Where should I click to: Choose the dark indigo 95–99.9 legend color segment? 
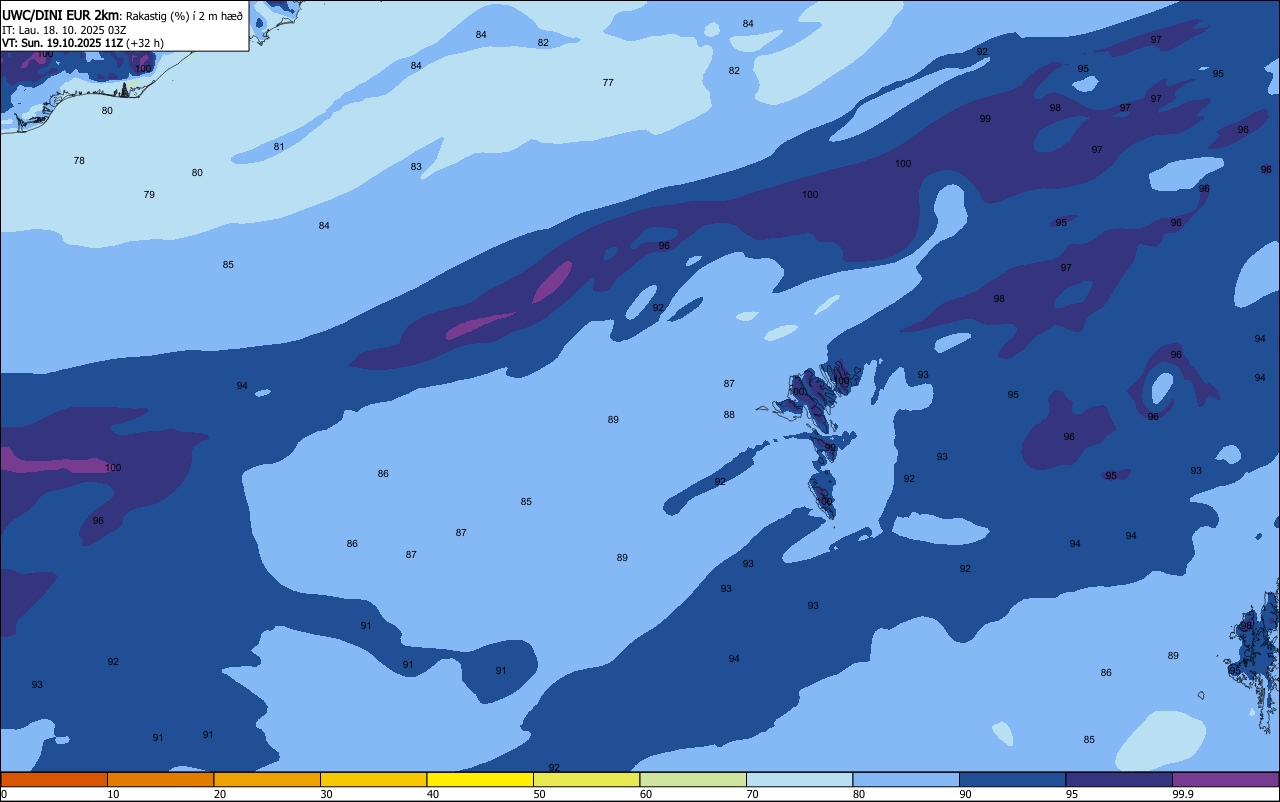tap(1119, 779)
